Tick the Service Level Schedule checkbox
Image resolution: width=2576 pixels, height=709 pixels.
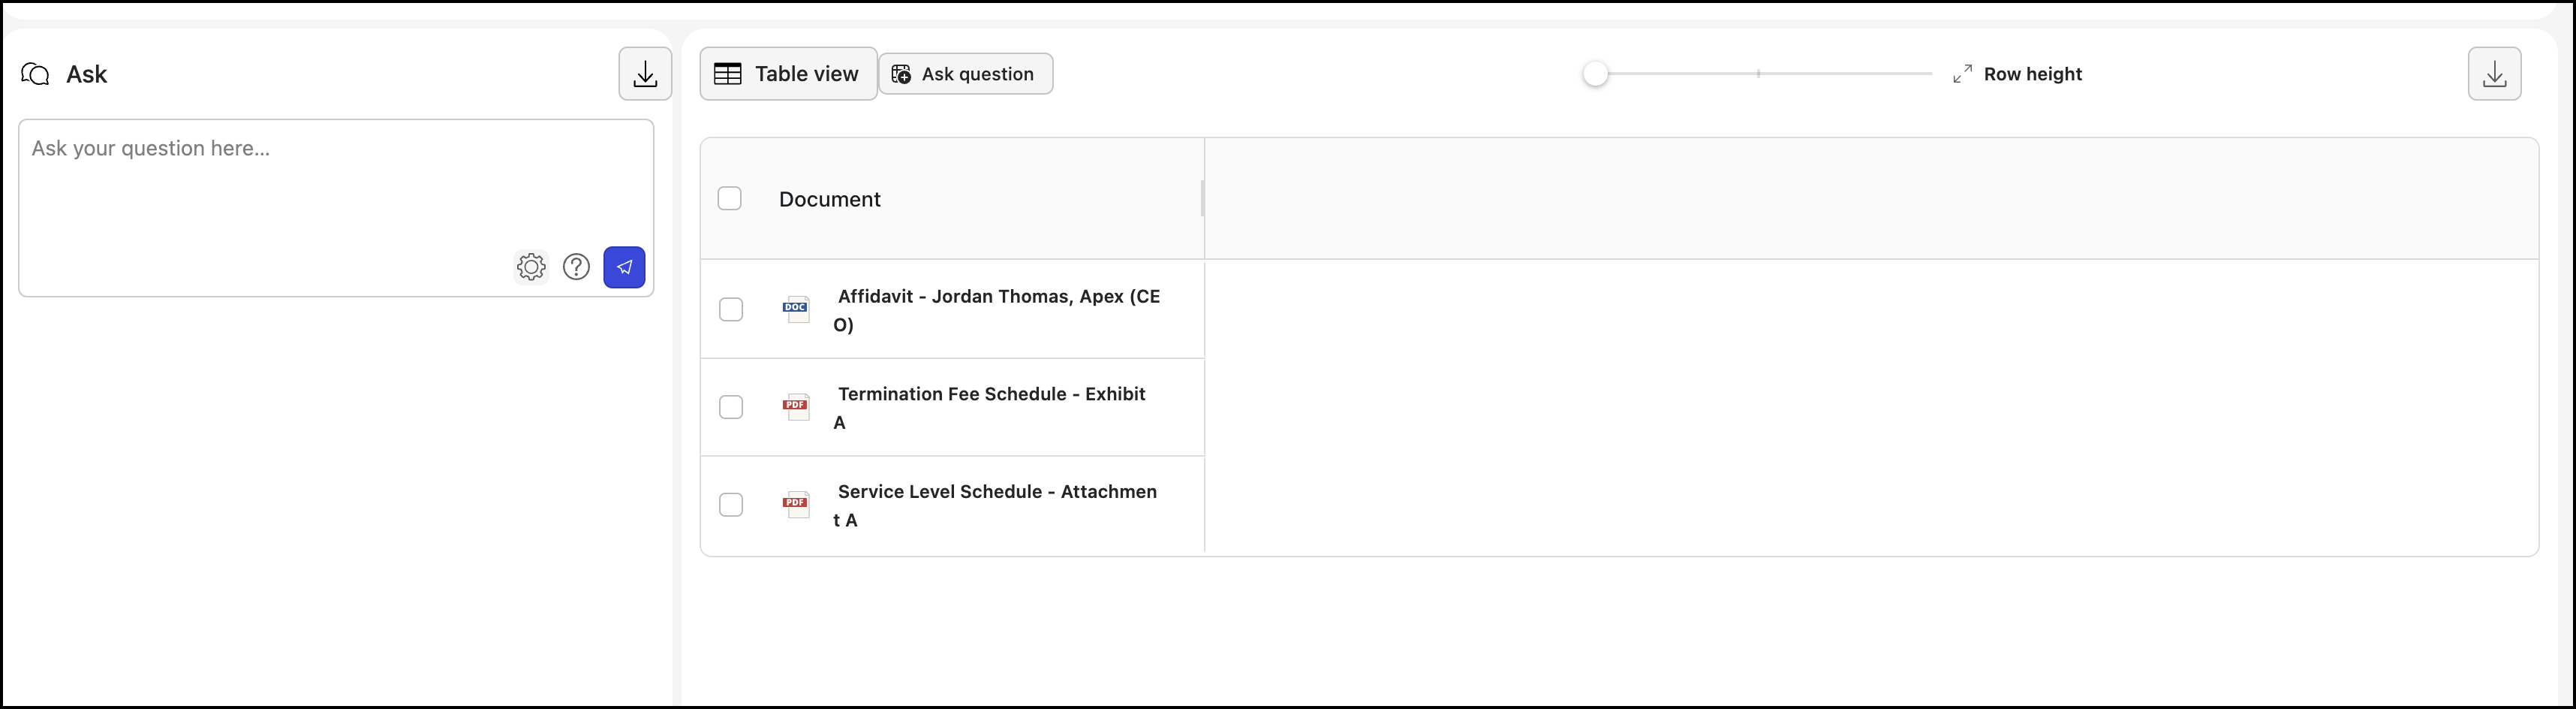pos(731,504)
